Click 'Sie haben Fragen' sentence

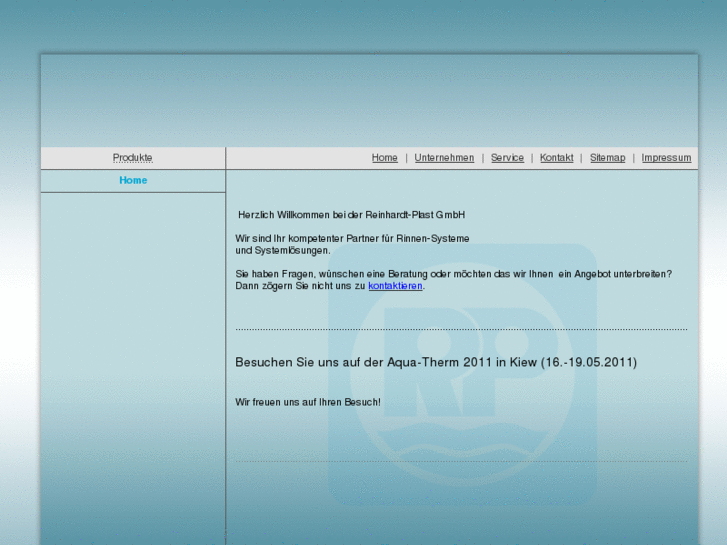453,274
